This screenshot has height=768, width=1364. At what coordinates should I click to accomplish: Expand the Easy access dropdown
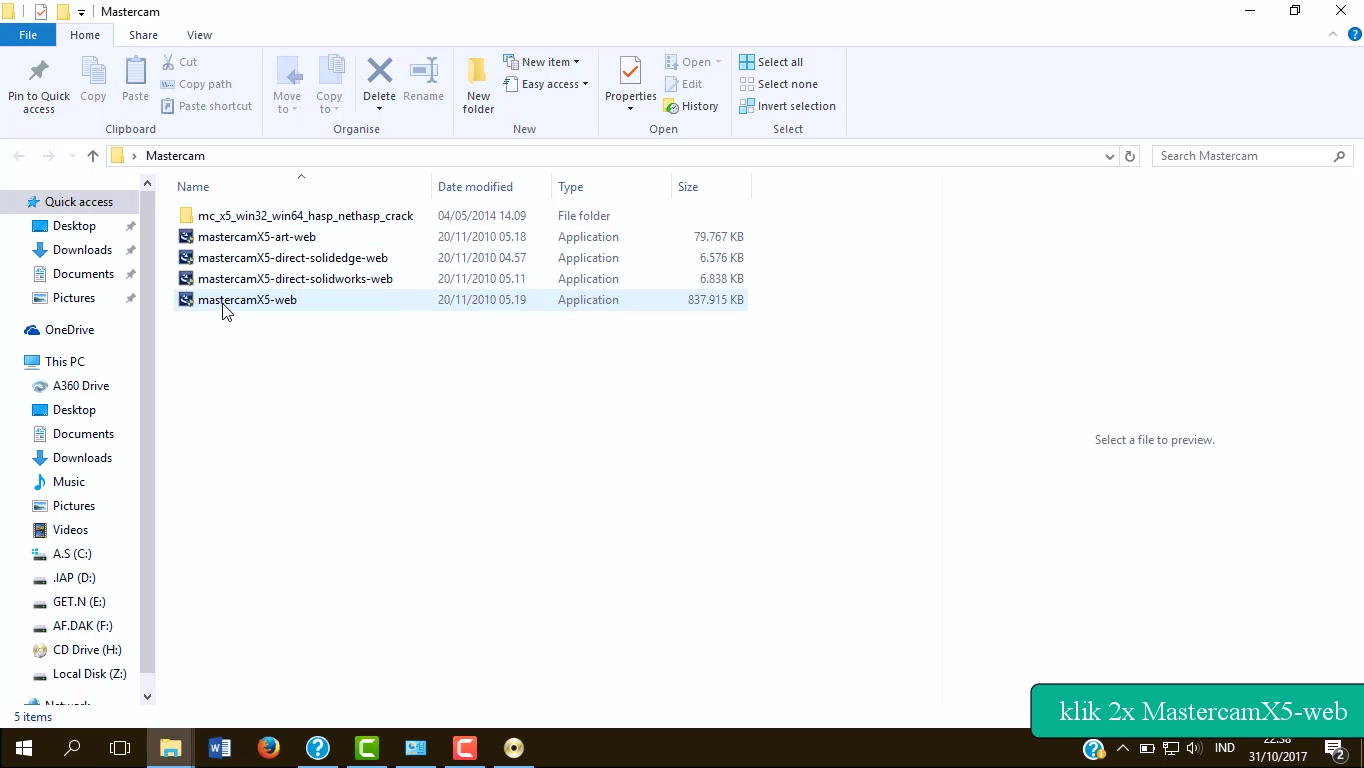click(545, 84)
